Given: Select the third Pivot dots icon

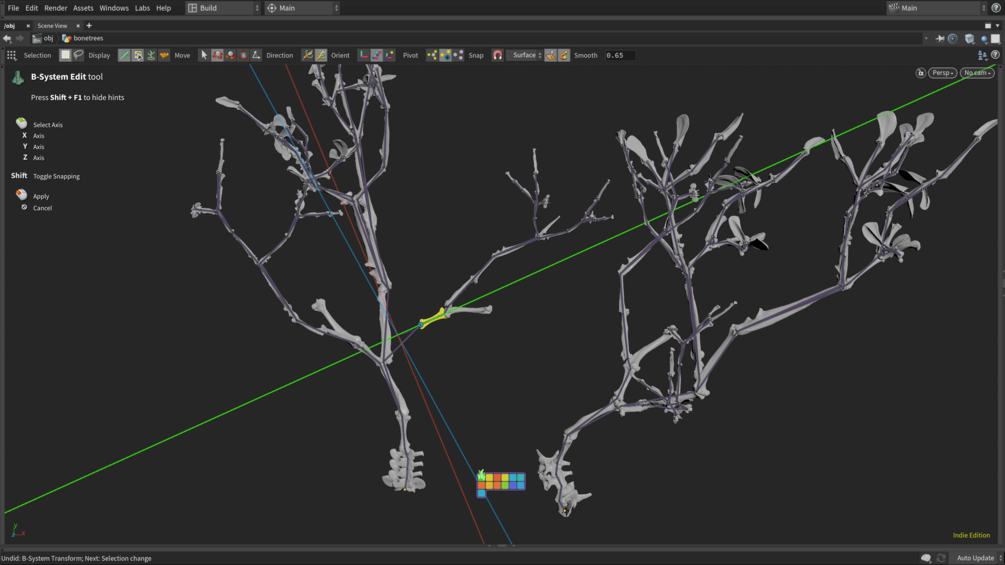Looking at the screenshot, I should pos(458,56).
